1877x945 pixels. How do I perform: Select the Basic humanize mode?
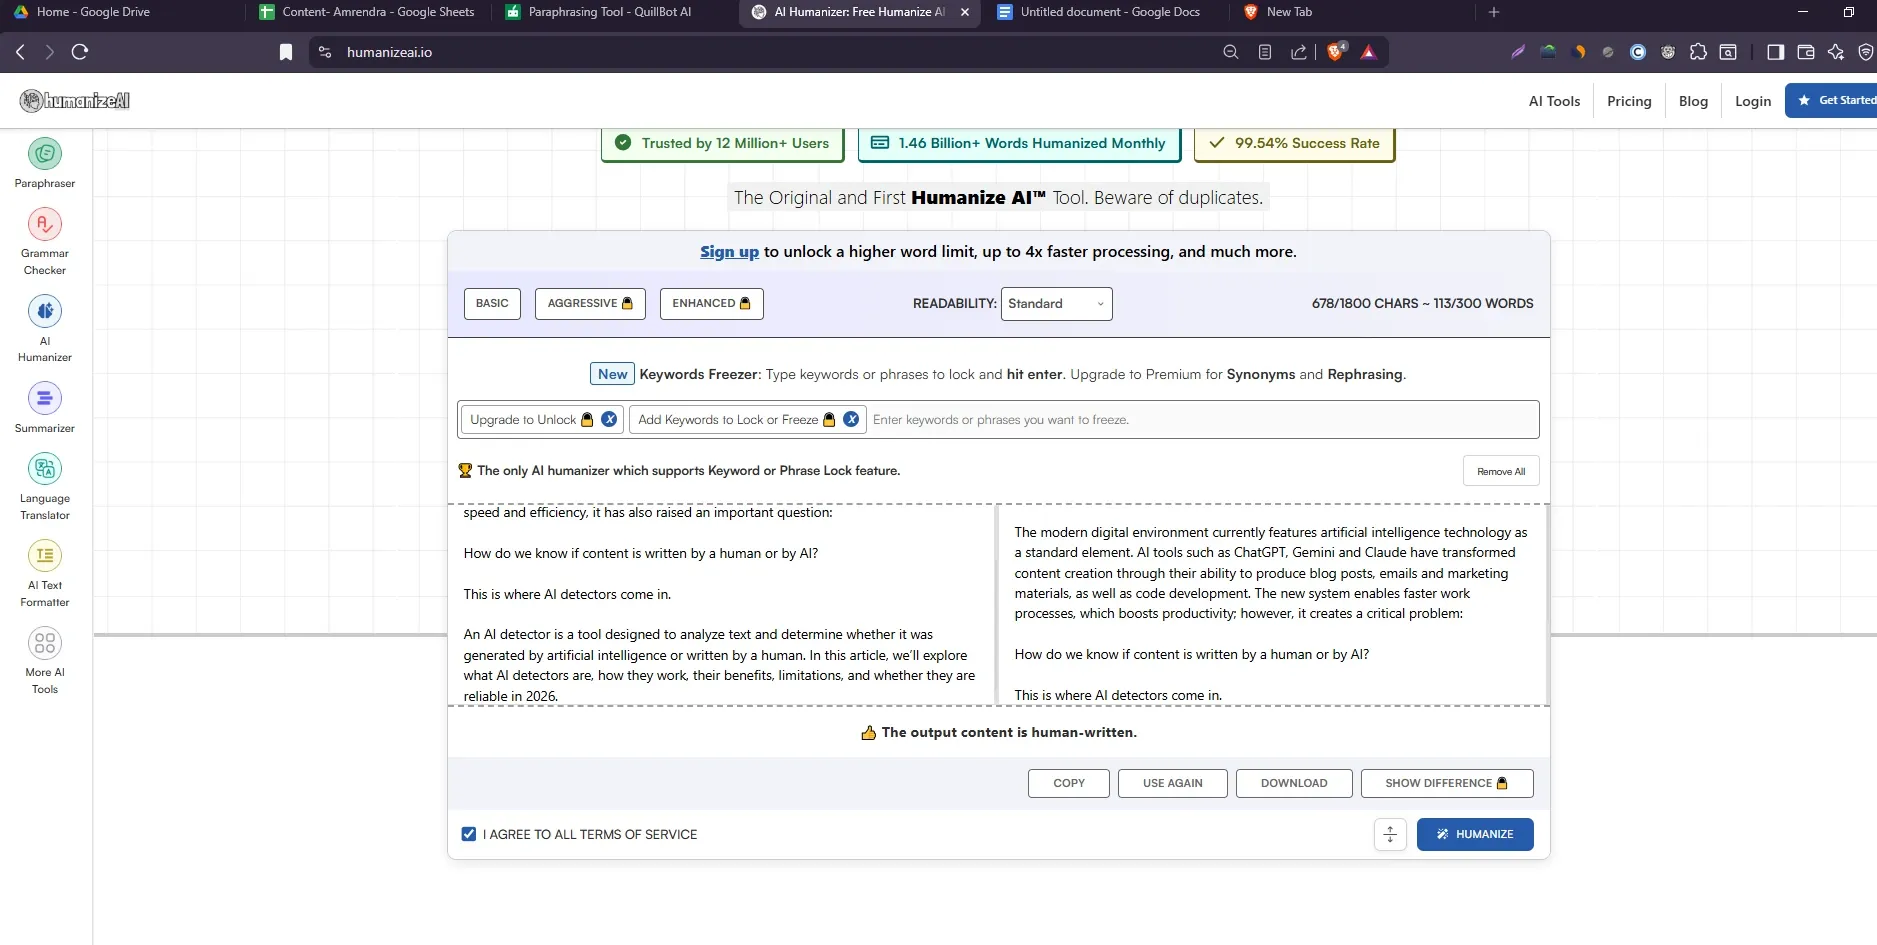[492, 304]
